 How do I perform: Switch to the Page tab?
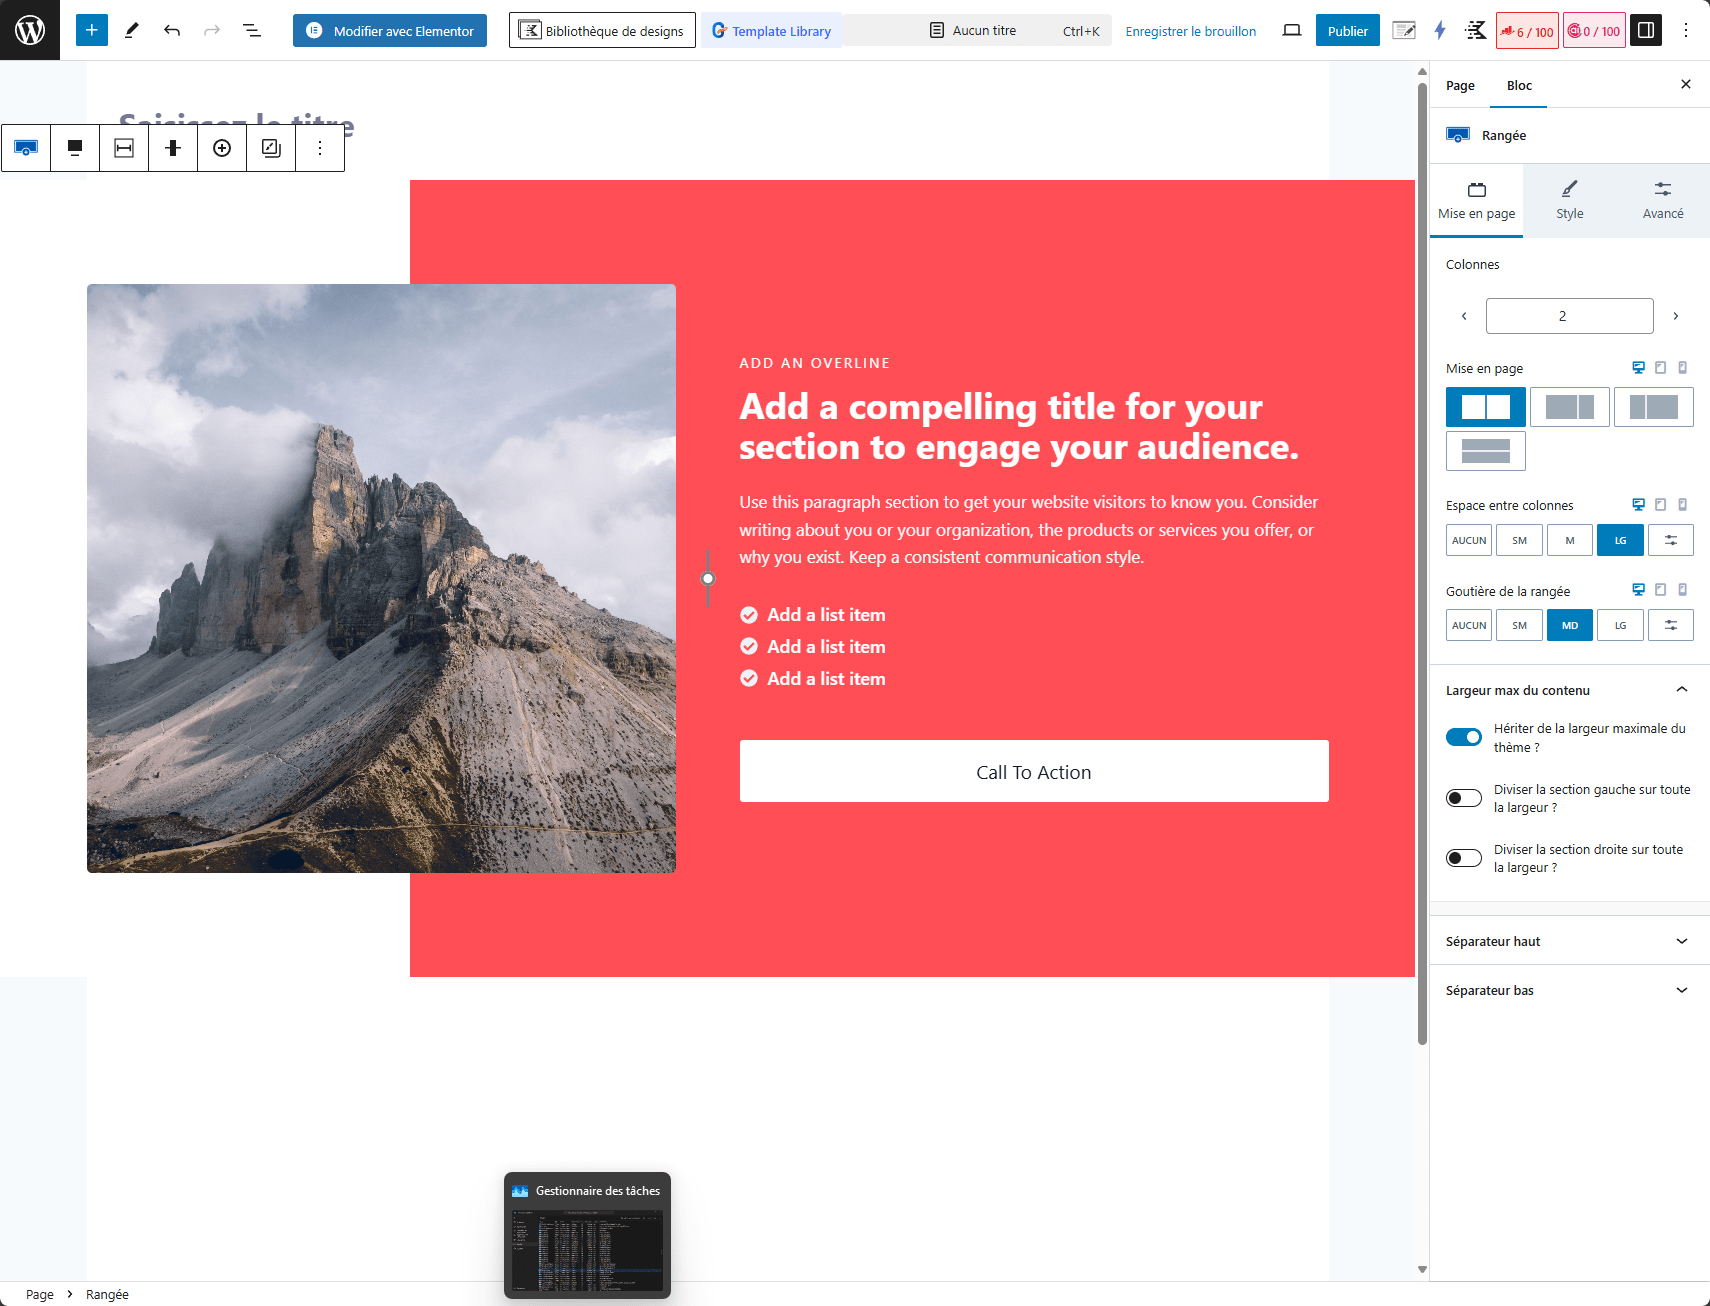click(1460, 86)
